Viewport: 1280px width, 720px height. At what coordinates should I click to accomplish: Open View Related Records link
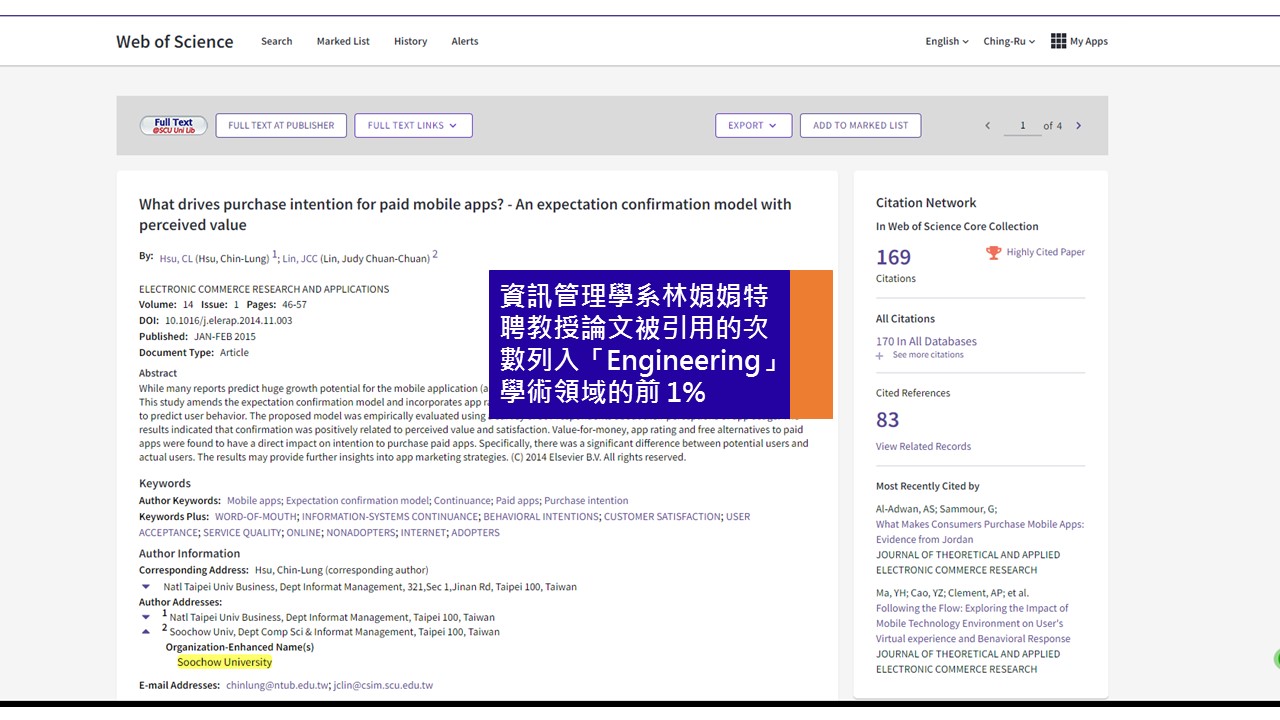[923, 446]
